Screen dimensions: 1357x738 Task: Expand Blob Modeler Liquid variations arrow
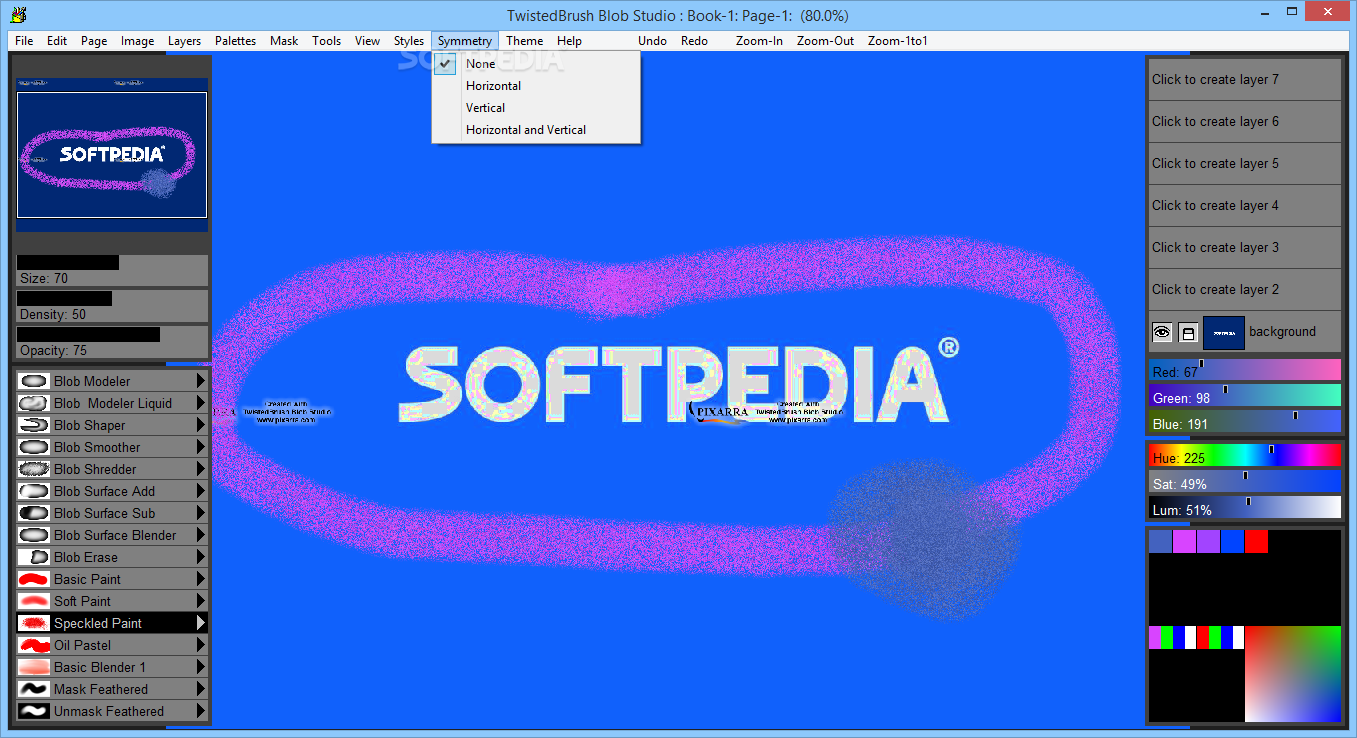(x=200, y=403)
